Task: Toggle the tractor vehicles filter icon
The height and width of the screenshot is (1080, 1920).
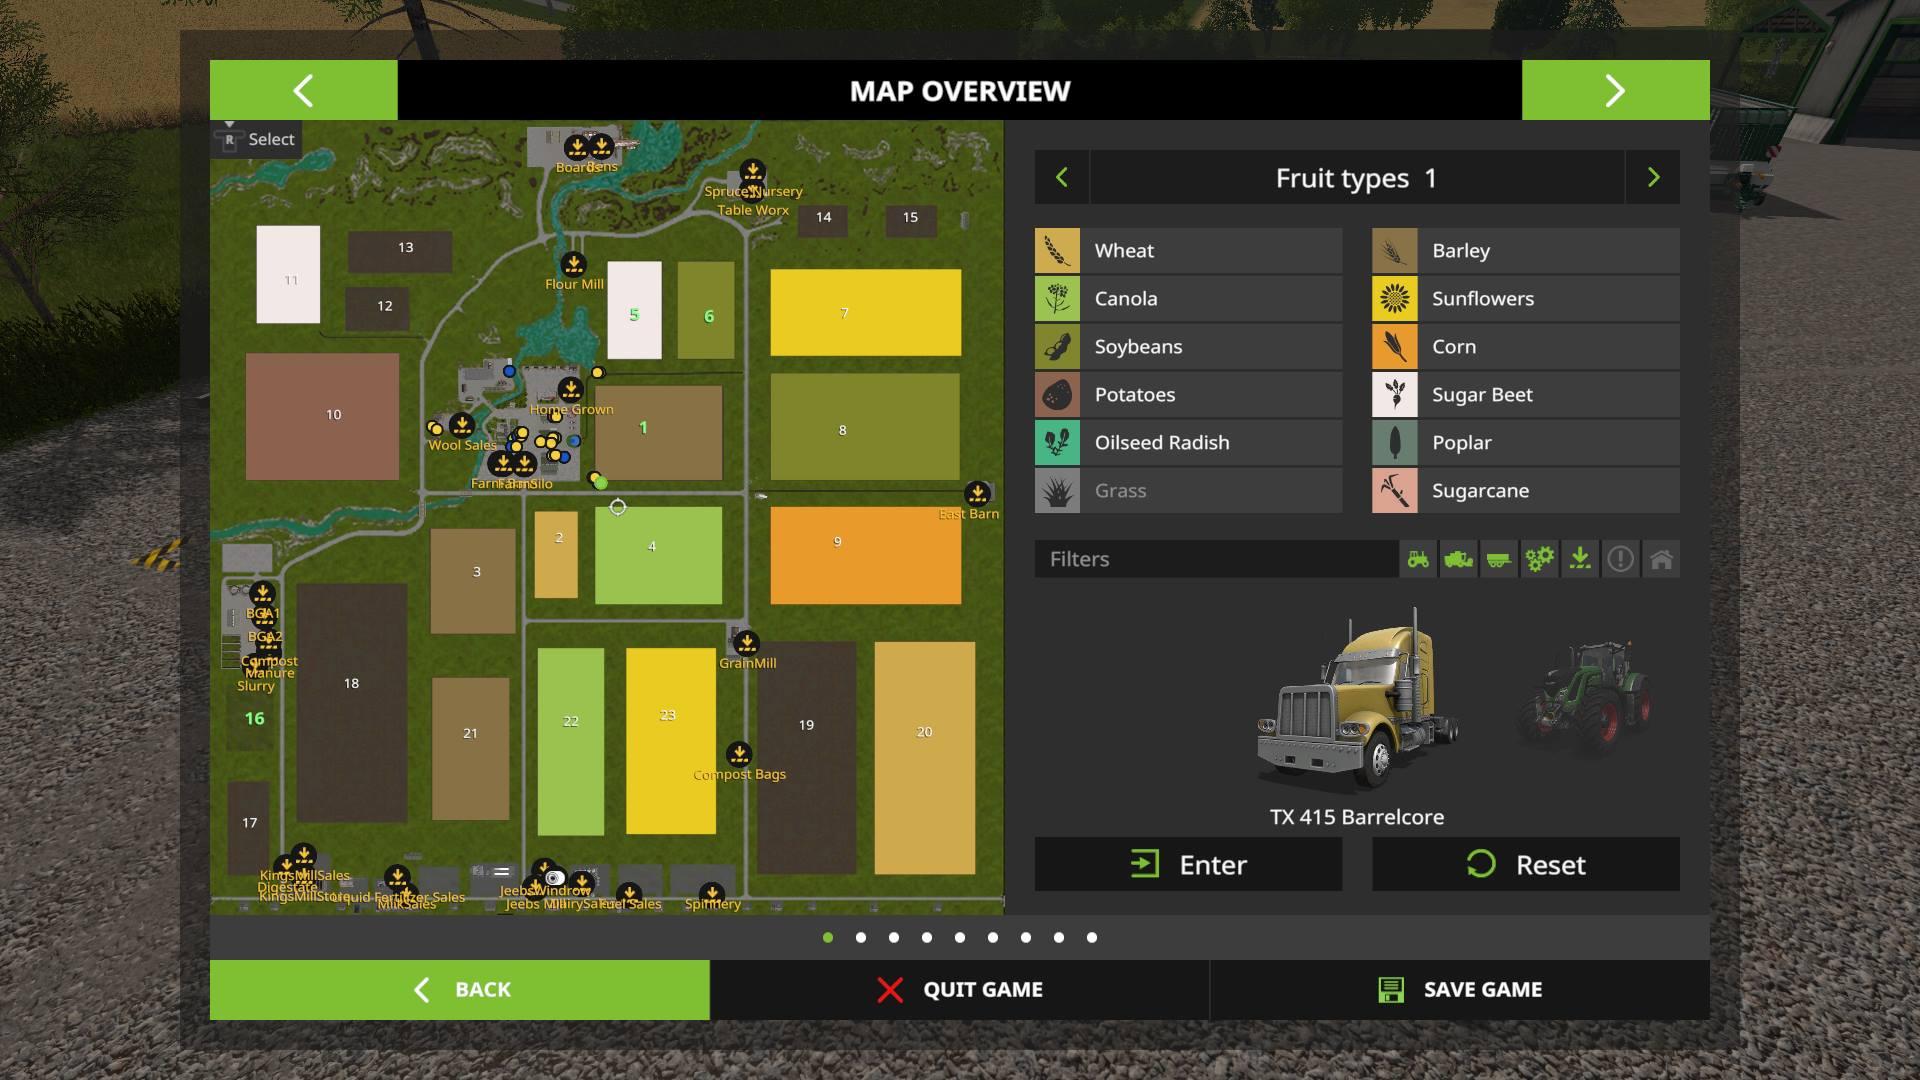Action: [x=1418, y=559]
